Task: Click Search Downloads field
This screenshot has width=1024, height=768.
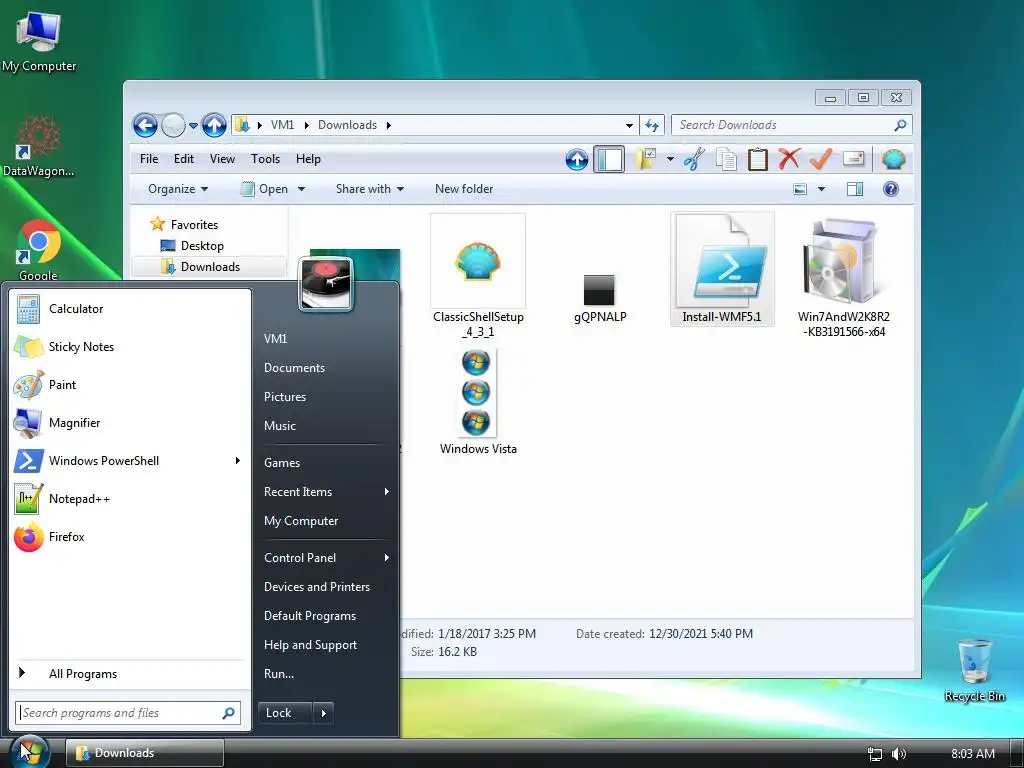Action: [x=792, y=125]
